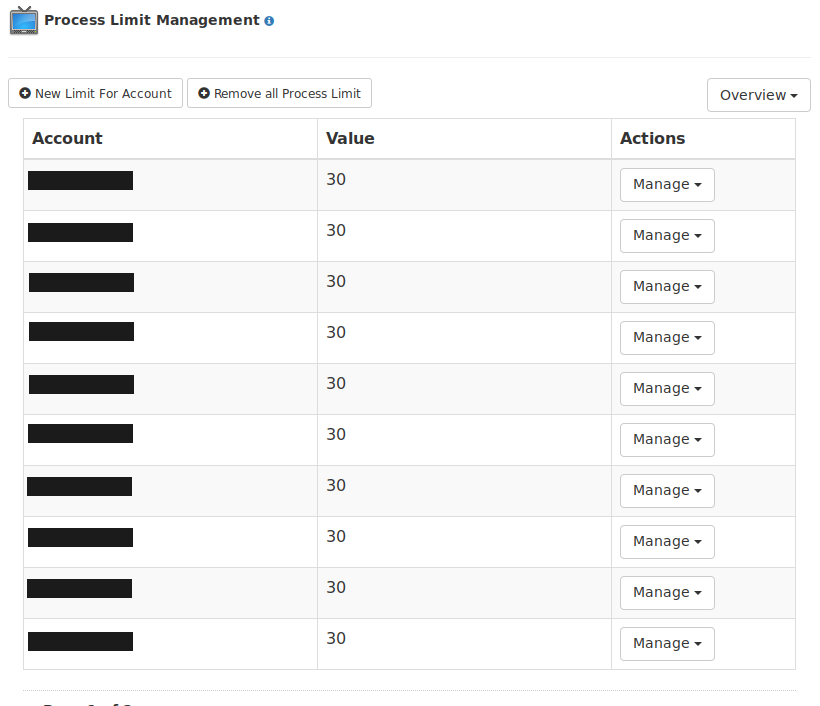Select the value 30 in the first row
The height and width of the screenshot is (706, 820).
point(336,179)
